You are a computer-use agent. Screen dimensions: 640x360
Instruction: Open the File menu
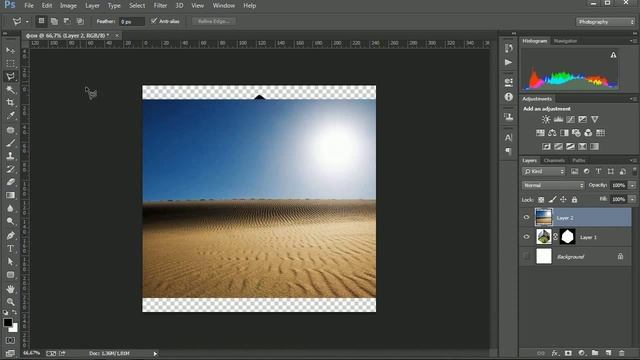pyautogui.click(x=29, y=6)
